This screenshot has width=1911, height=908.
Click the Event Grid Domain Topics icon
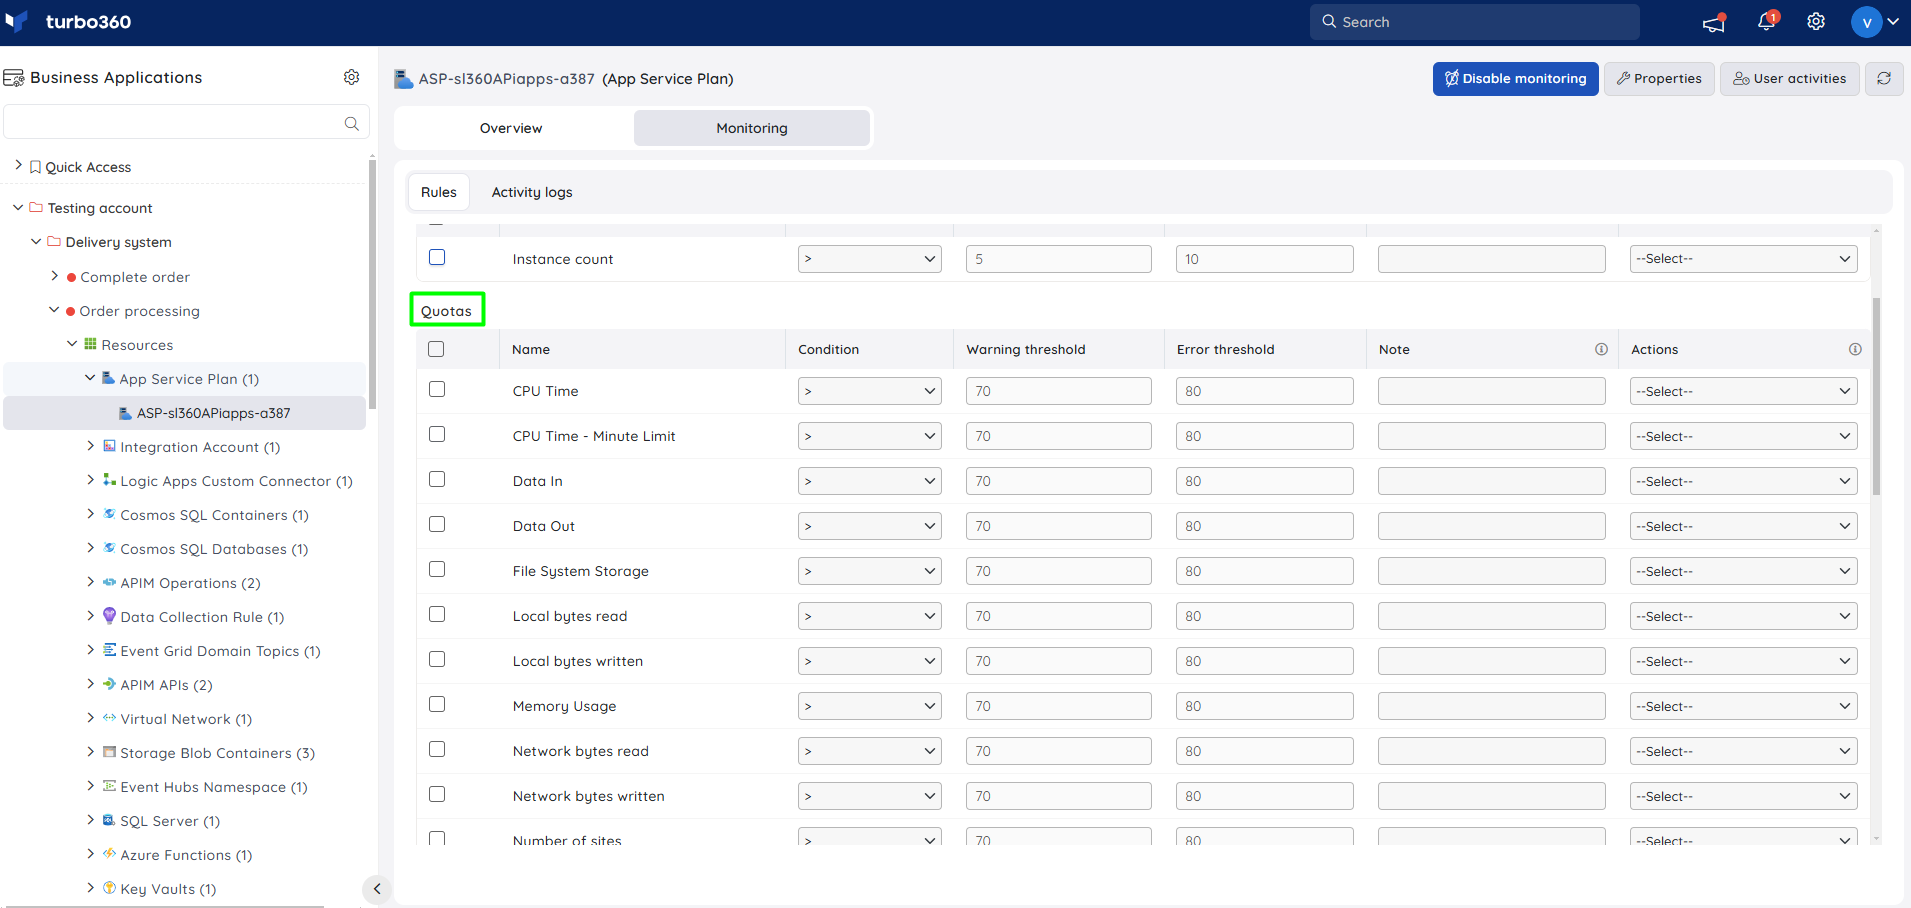point(109,650)
